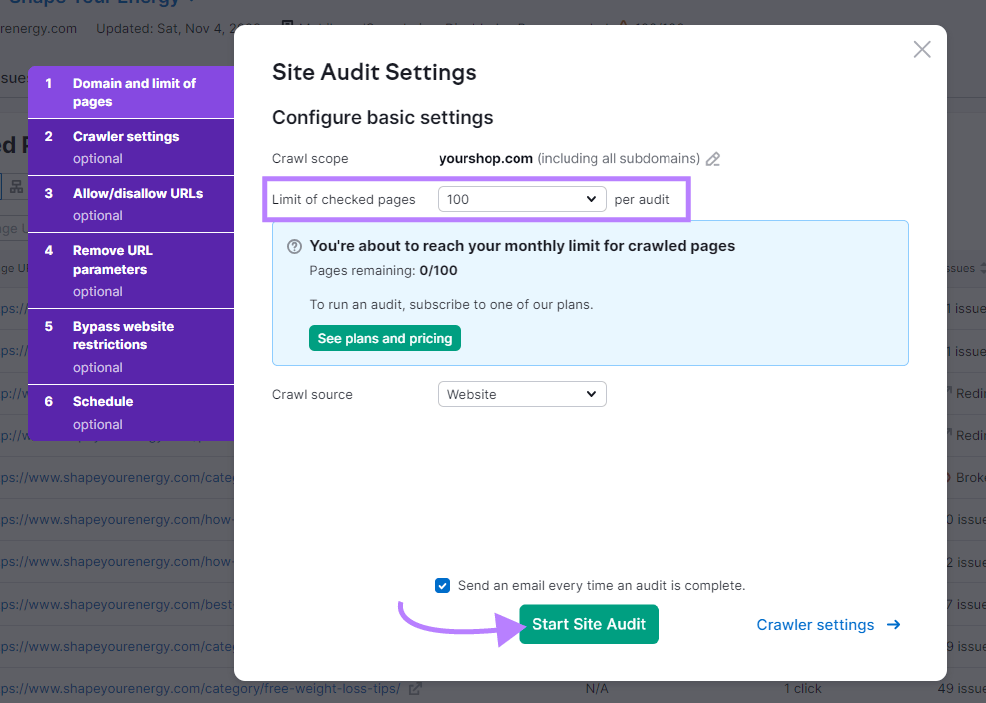
Task: Open step 6 Schedule in the sidebar
Action: point(131,413)
